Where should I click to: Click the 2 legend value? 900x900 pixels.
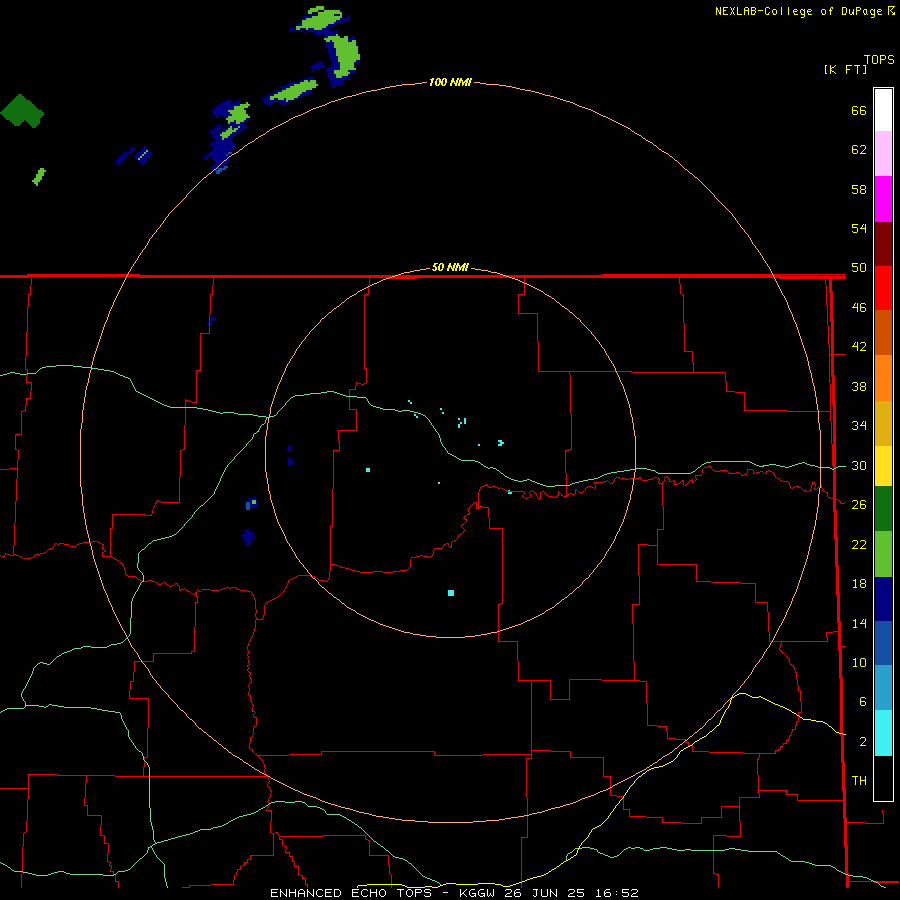(x=862, y=742)
